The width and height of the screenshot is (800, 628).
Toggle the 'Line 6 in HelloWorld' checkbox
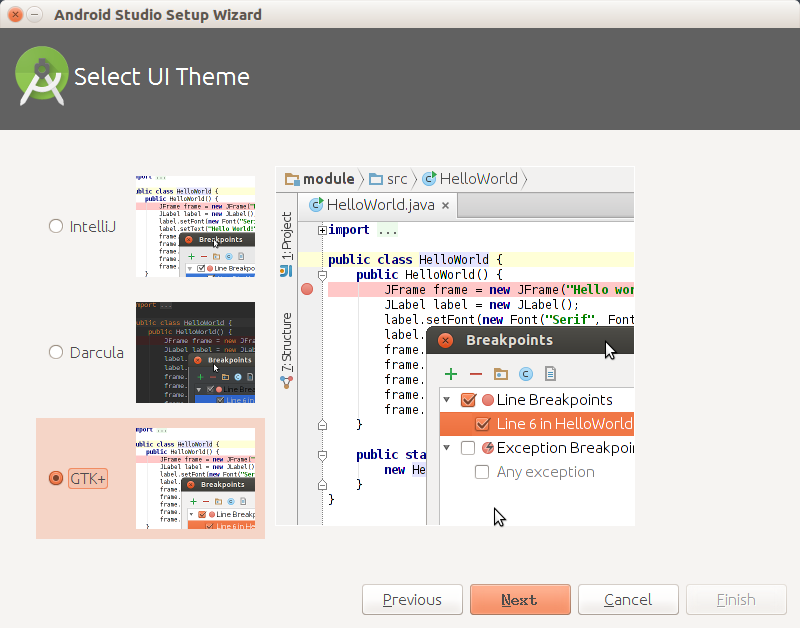482,424
